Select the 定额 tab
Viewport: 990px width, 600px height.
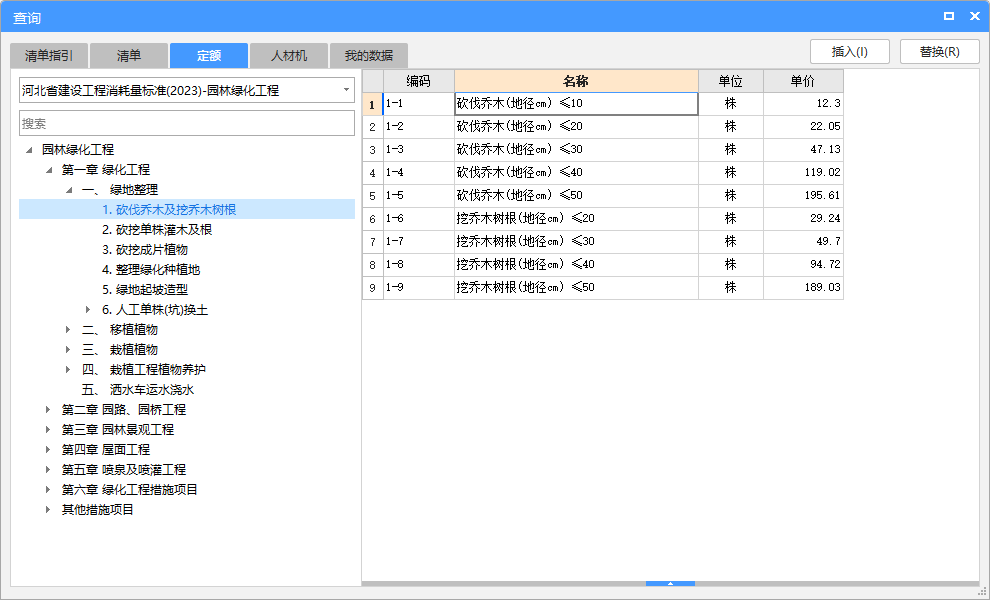click(x=209, y=56)
